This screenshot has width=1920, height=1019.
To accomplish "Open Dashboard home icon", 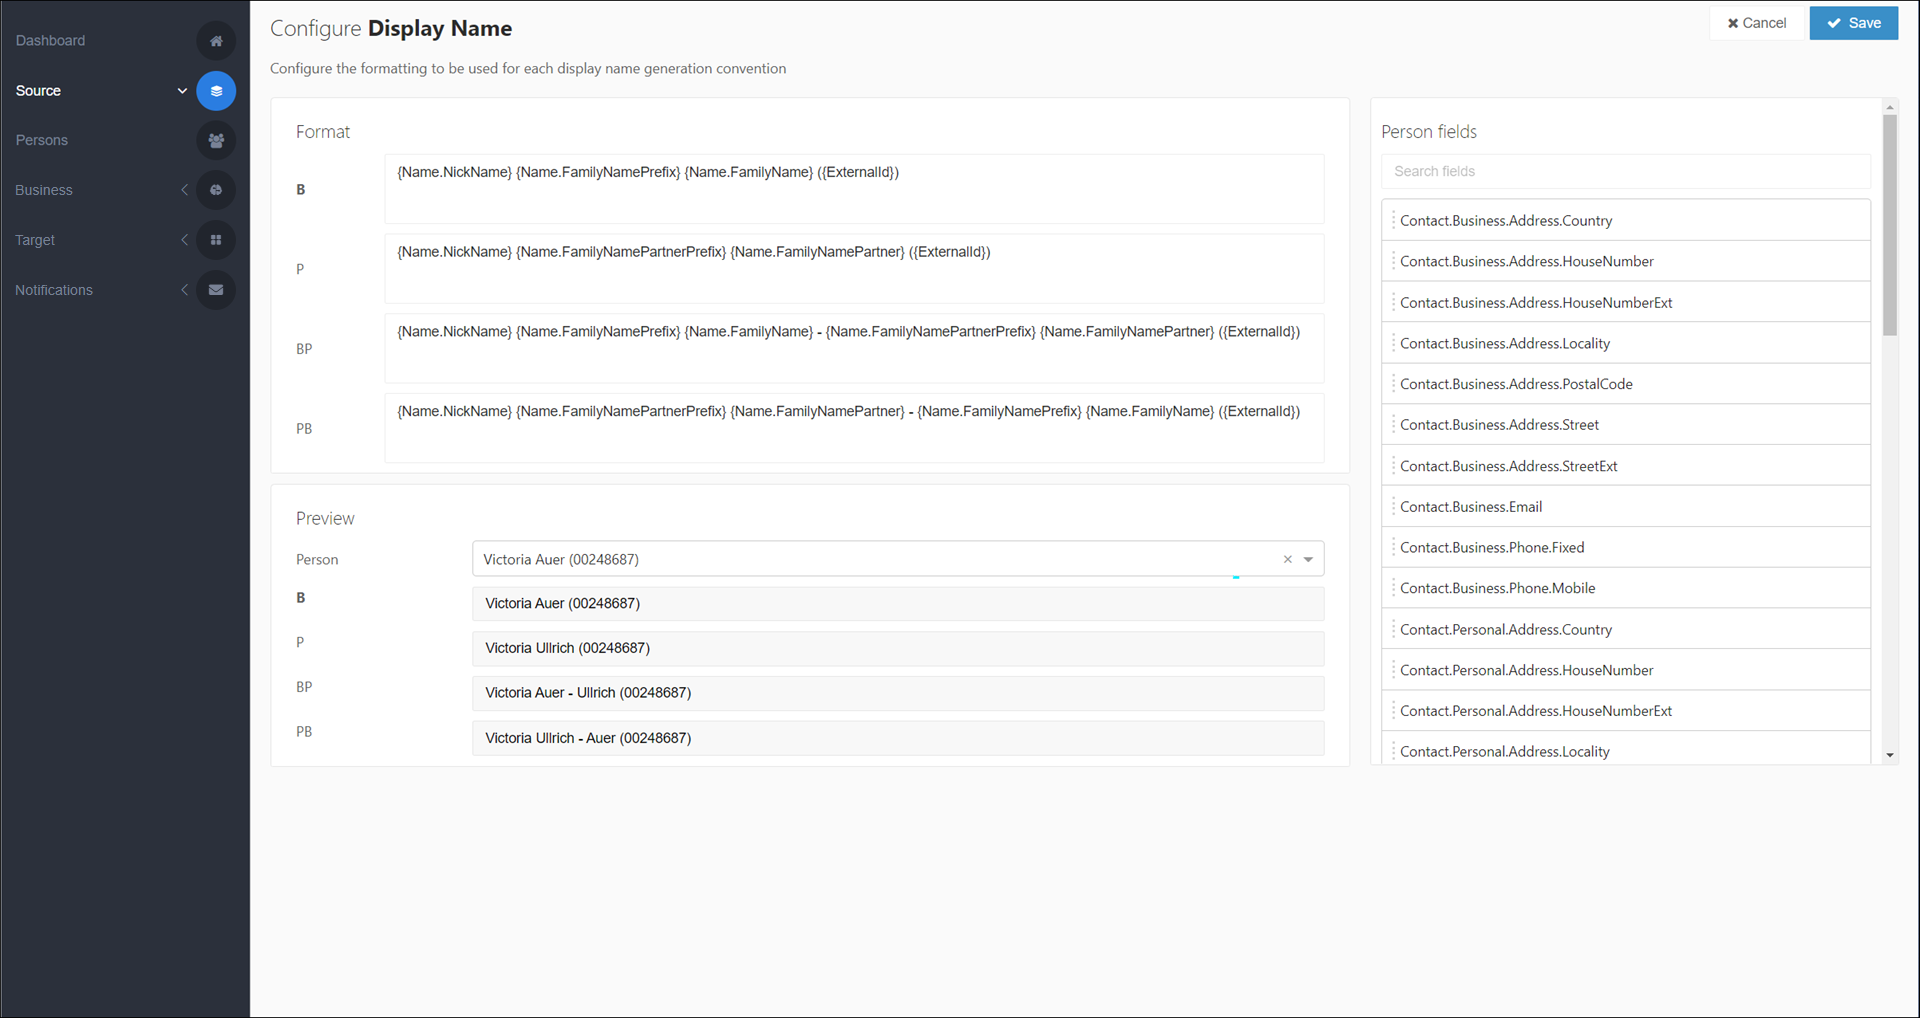I will tap(216, 41).
